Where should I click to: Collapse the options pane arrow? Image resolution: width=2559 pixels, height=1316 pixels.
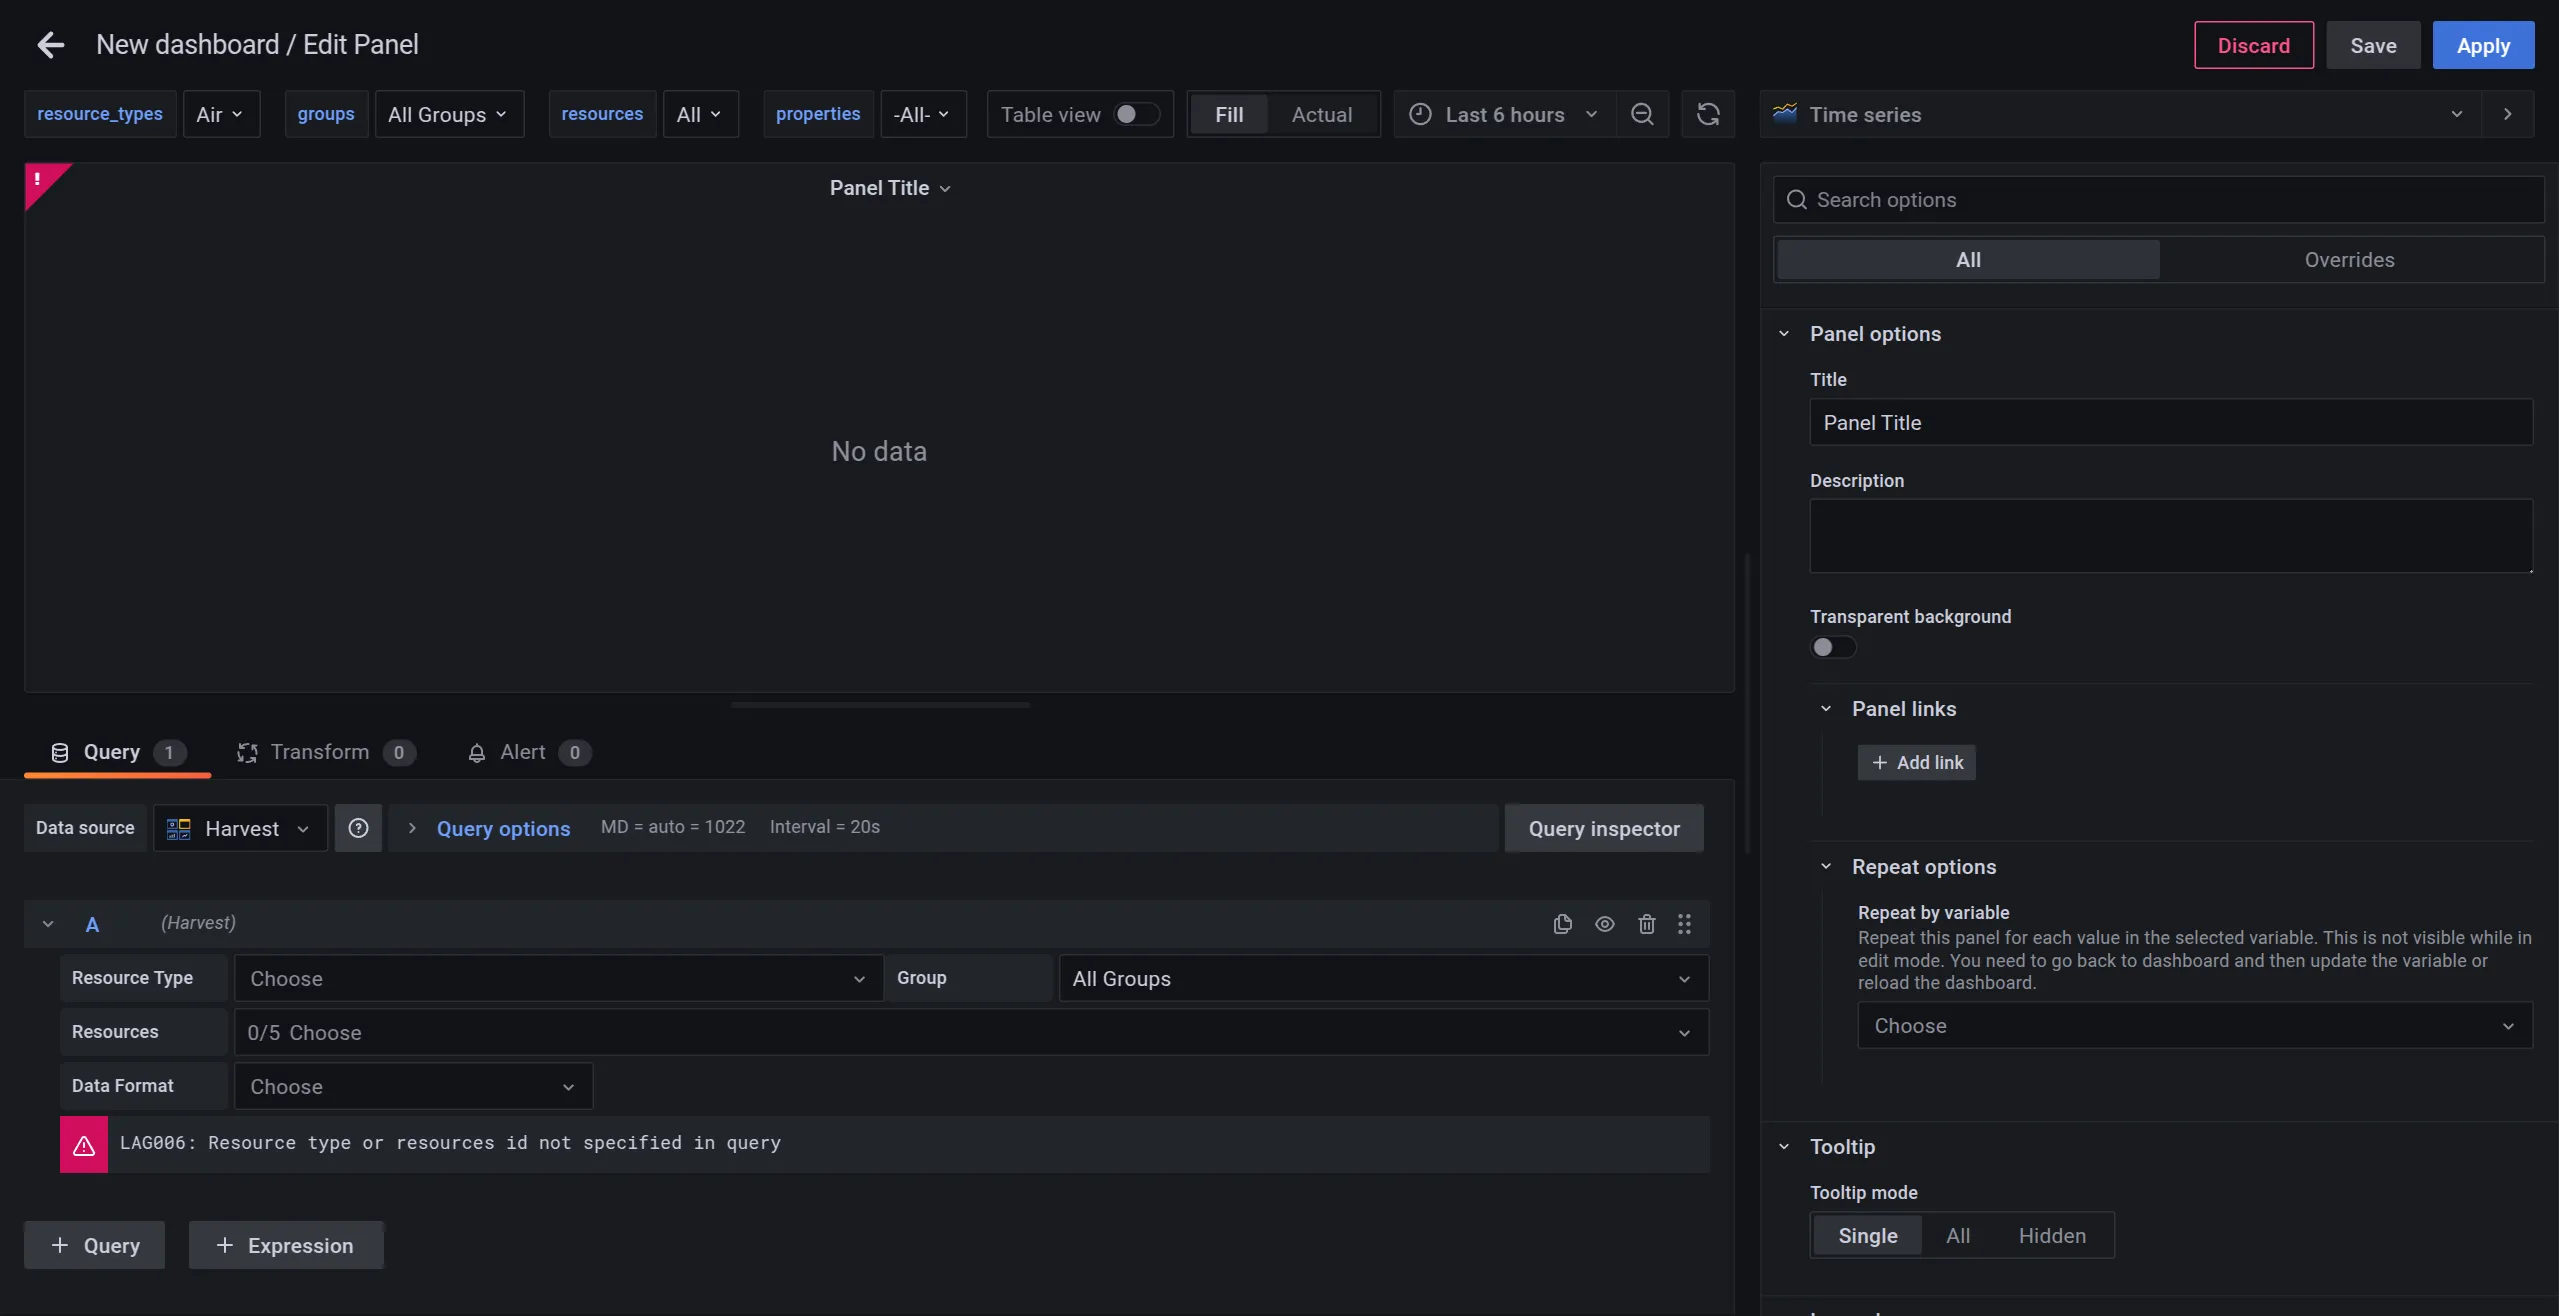pos(2507,114)
